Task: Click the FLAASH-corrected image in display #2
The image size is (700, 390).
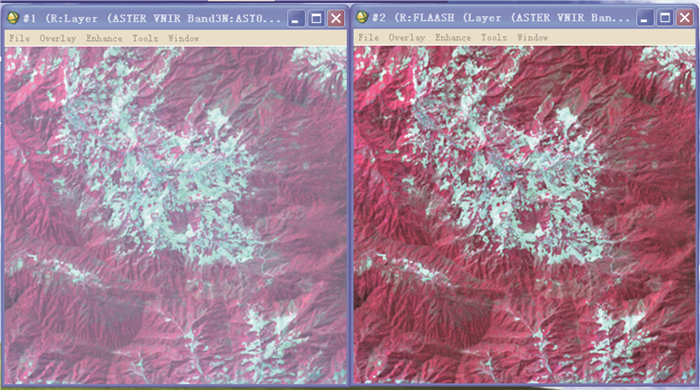Action: tap(525, 215)
